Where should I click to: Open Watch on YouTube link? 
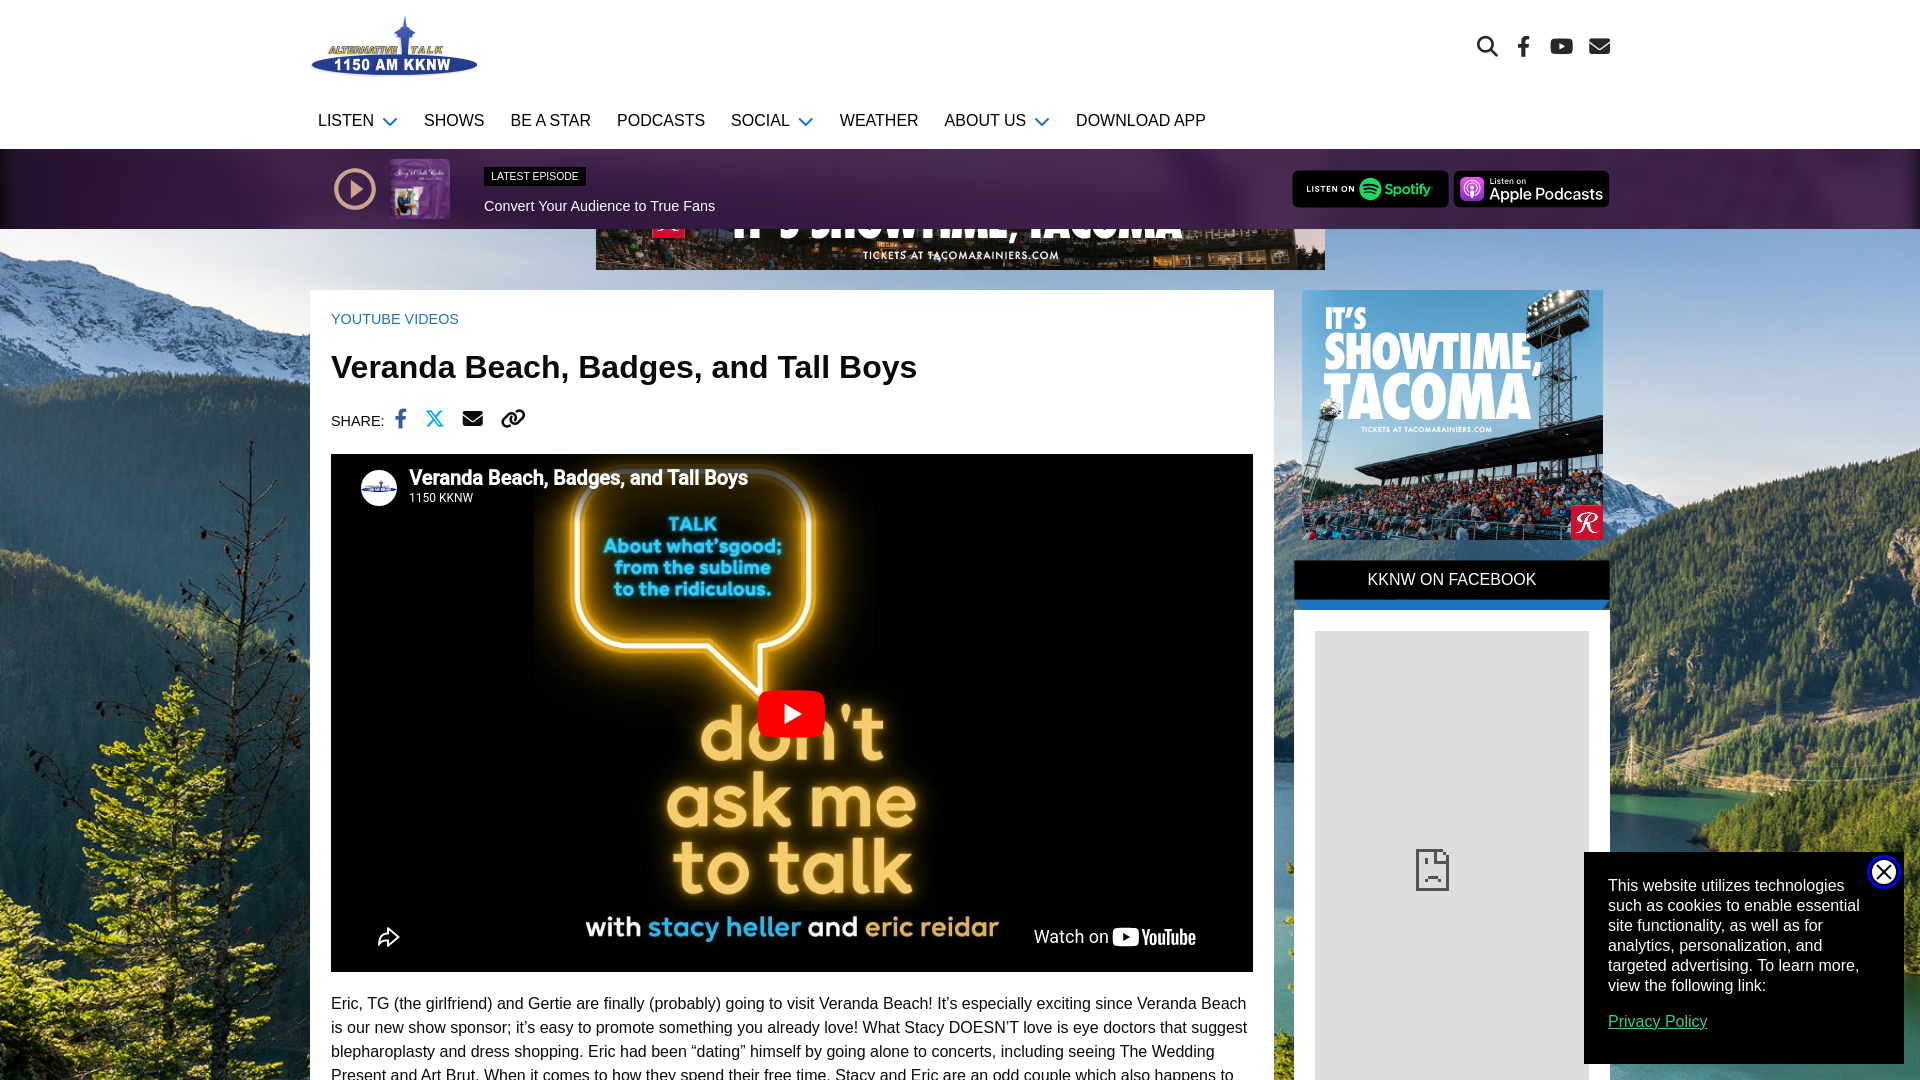click(x=1115, y=937)
